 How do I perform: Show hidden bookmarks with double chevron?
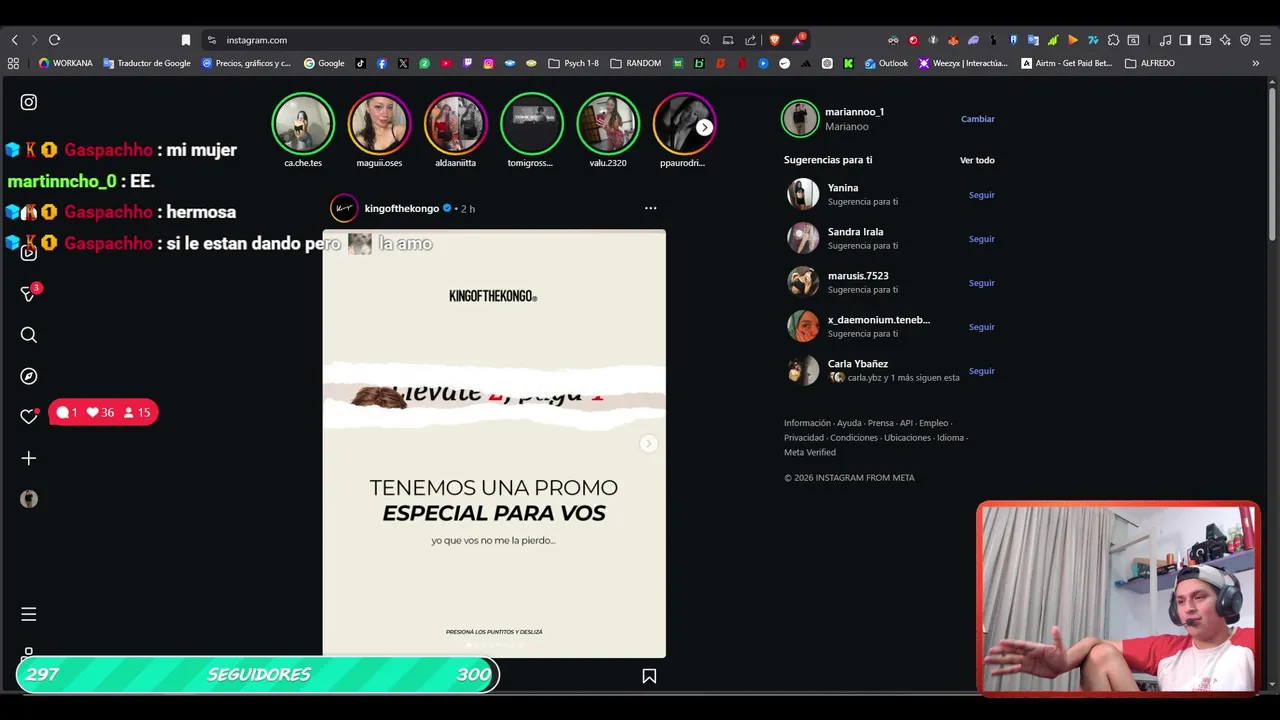pos(1256,63)
